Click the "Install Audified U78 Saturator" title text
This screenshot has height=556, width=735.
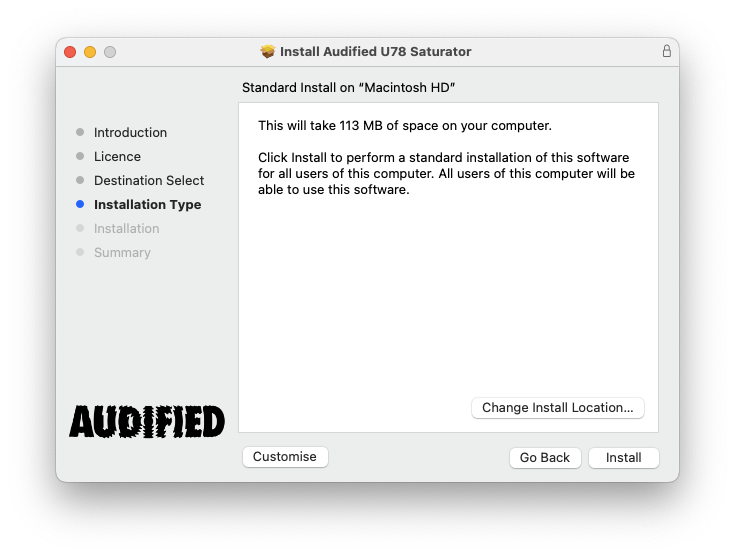(x=375, y=51)
